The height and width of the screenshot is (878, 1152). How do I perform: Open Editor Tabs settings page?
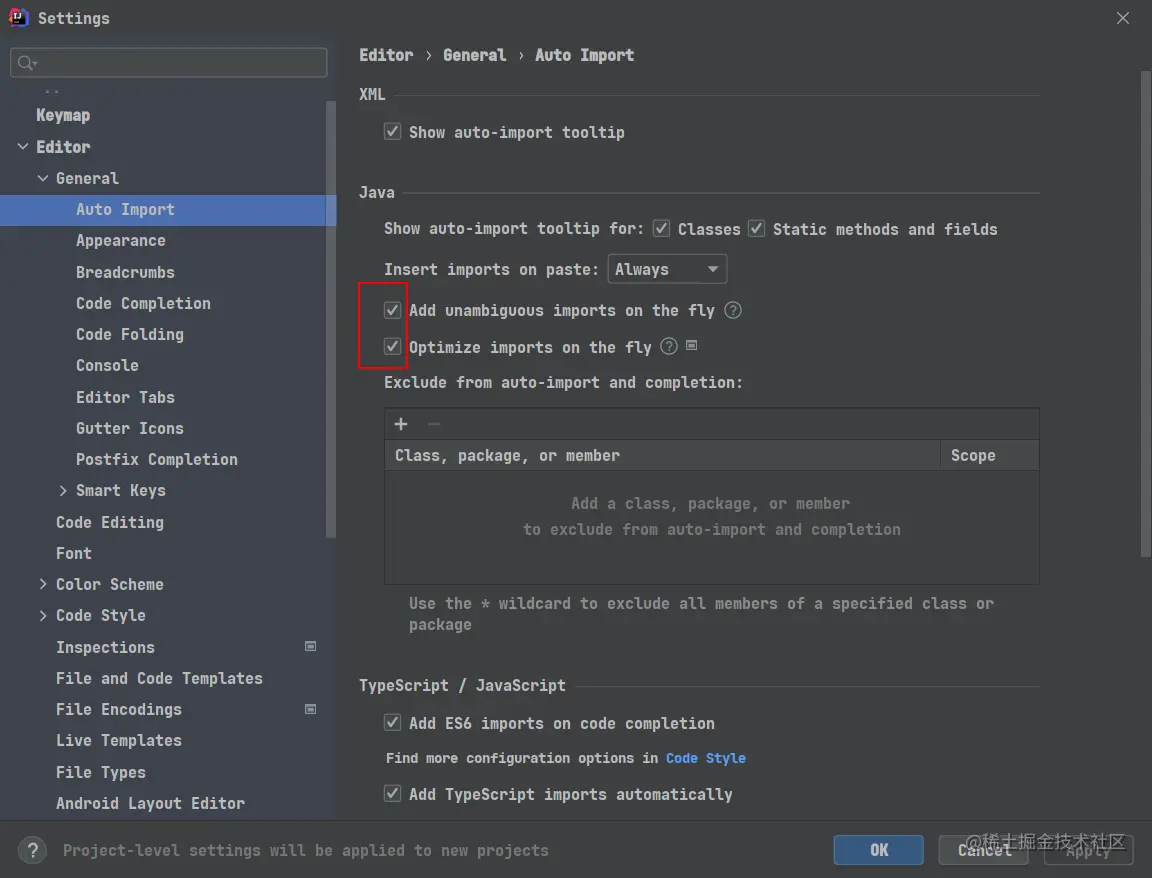point(125,397)
